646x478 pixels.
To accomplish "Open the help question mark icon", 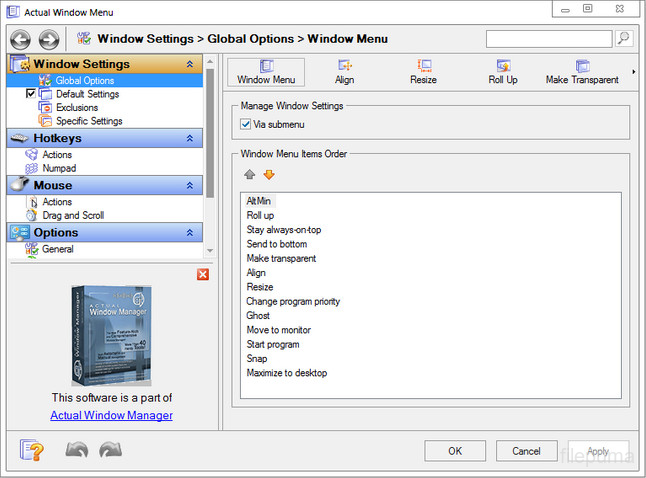I will (x=32, y=451).
